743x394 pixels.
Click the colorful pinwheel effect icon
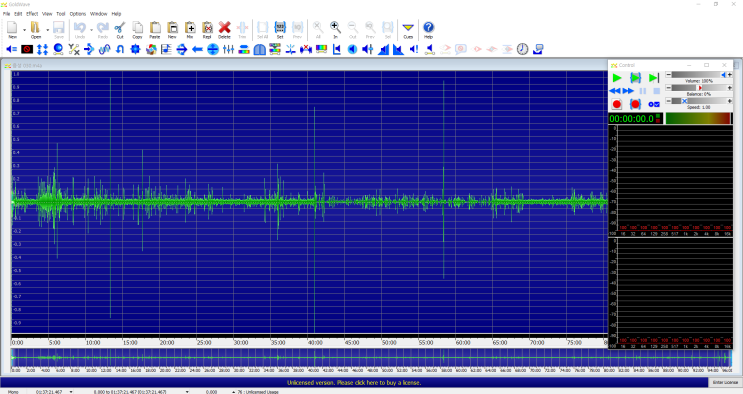pyautogui.click(x=151, y=49)
